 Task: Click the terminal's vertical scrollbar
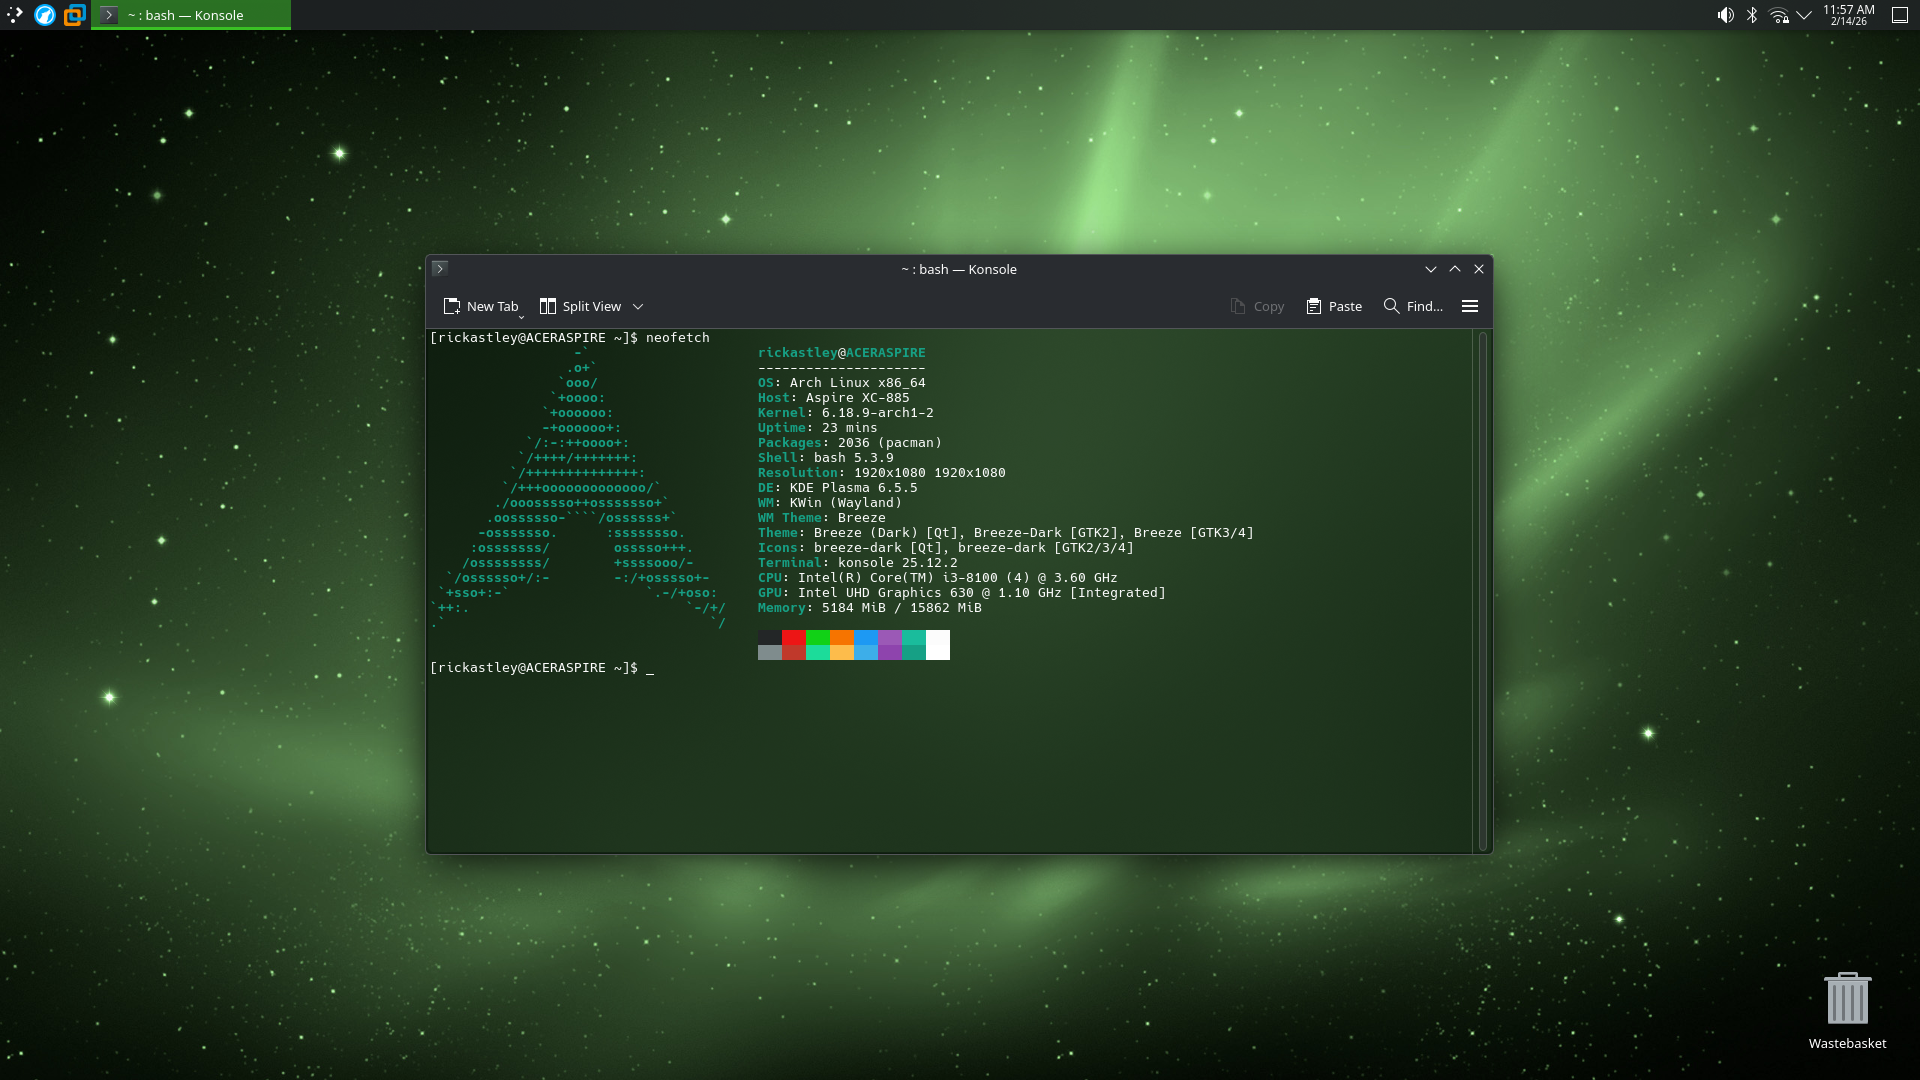[x=1482, y=590]
